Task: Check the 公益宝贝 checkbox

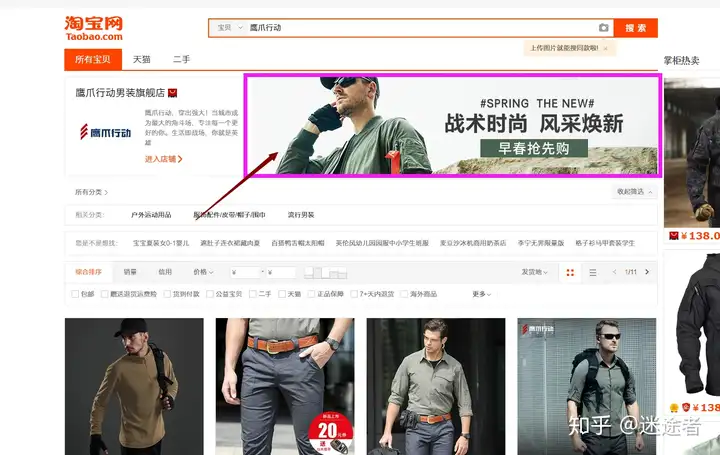Action: click(210, 294)
